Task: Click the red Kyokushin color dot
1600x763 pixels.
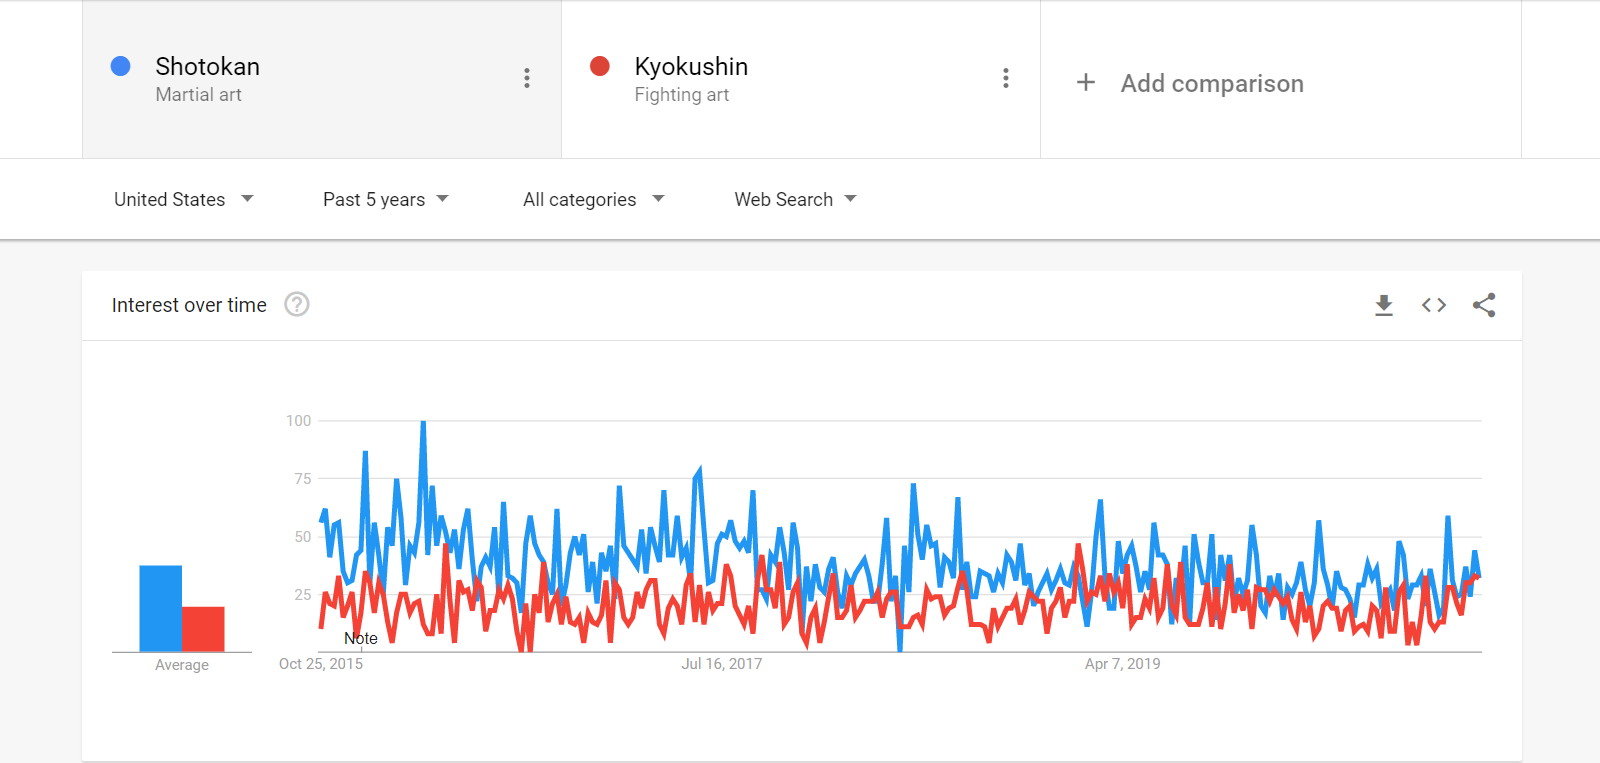Action: pyautogui.click(x=600, y=66)
